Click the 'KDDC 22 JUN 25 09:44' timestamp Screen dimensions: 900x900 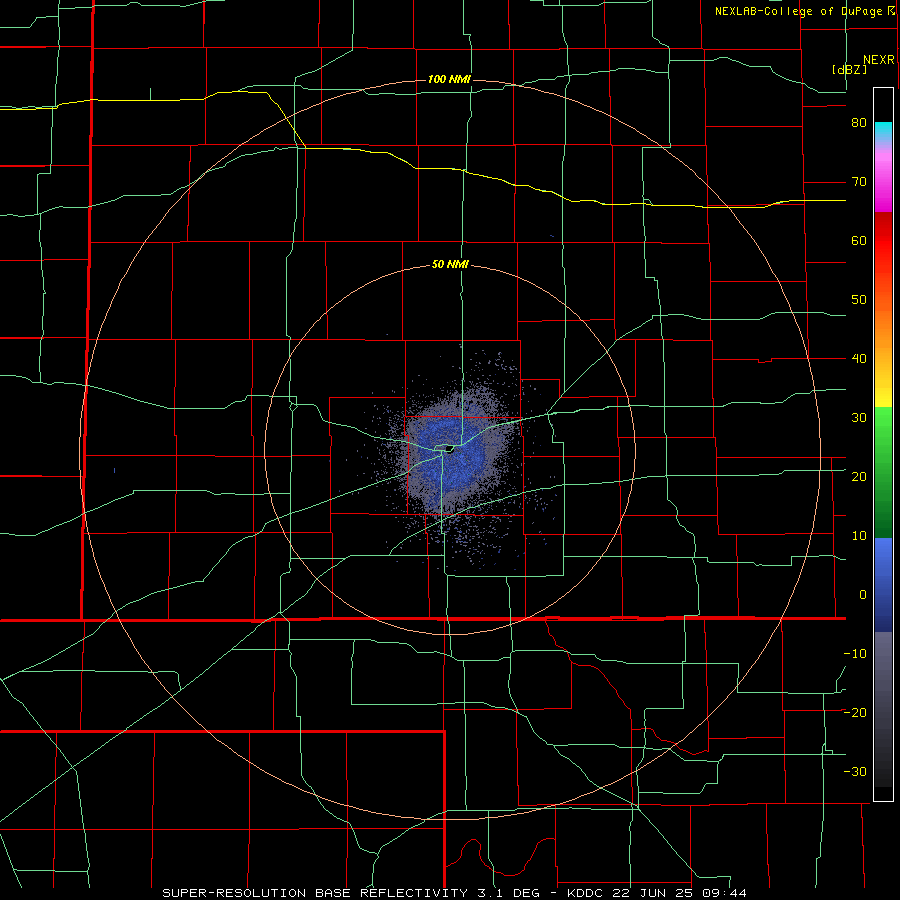657,893
